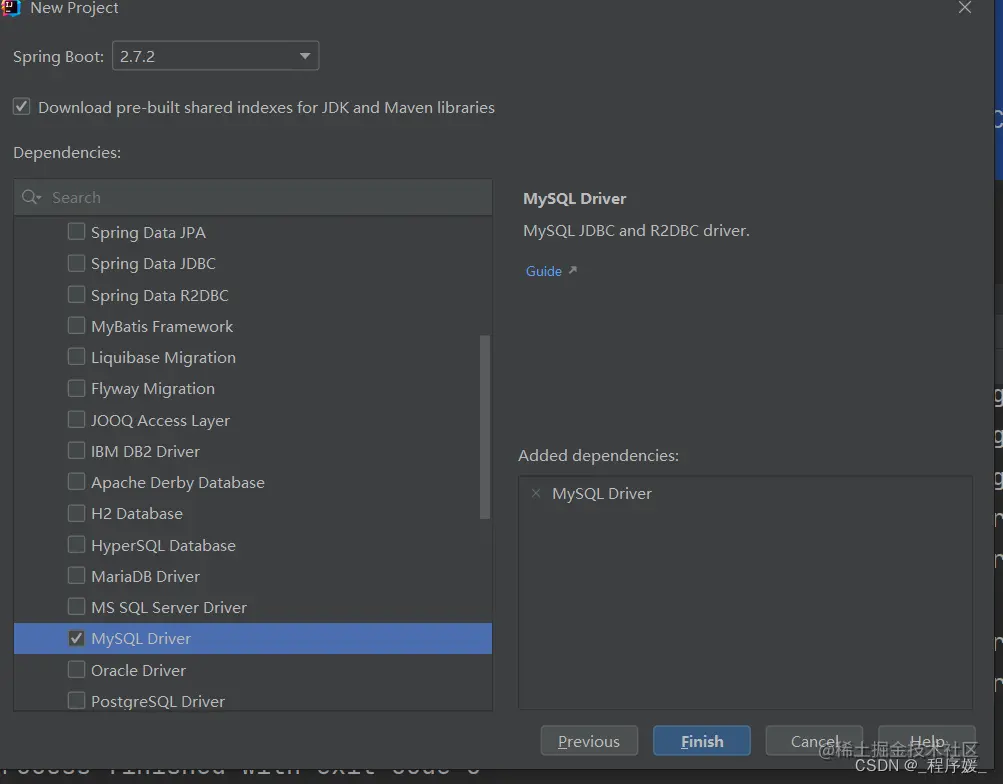
Task: Check the HyperSQL Database checkbox
Action: pyautogui.click(x=76, y=544)
